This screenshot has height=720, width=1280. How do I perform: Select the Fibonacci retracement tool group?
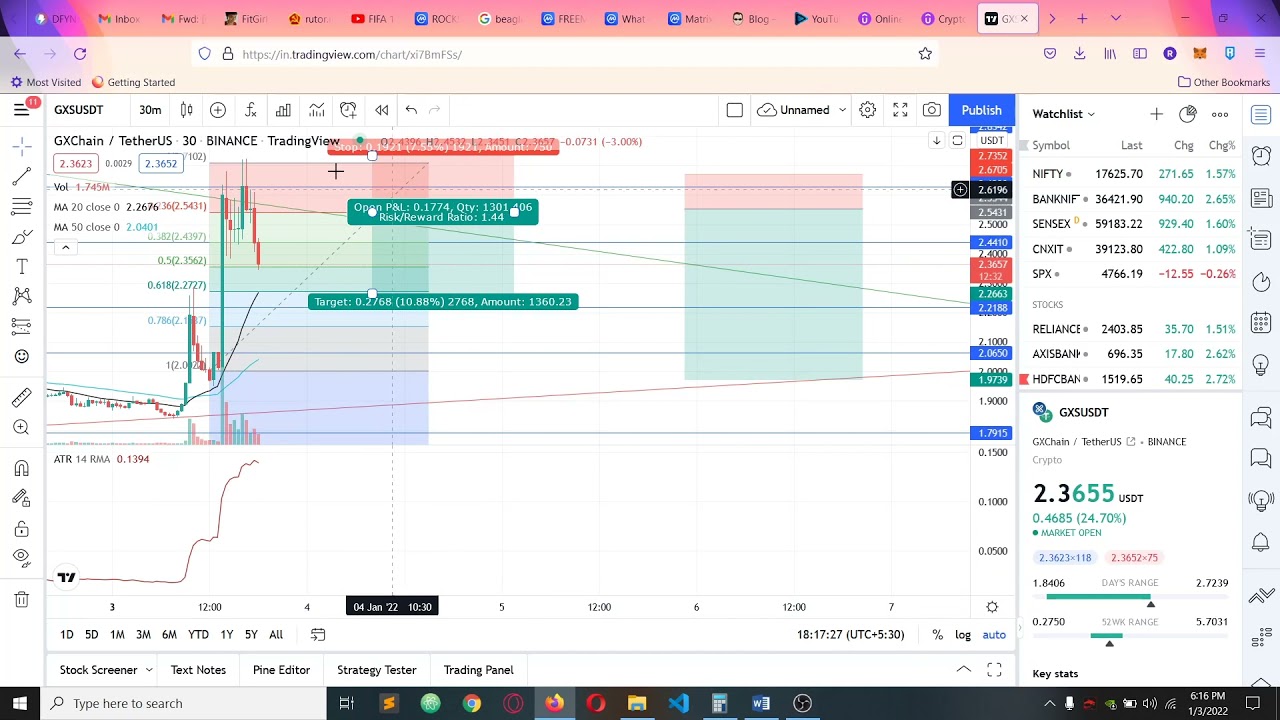[x=21, y=207]
